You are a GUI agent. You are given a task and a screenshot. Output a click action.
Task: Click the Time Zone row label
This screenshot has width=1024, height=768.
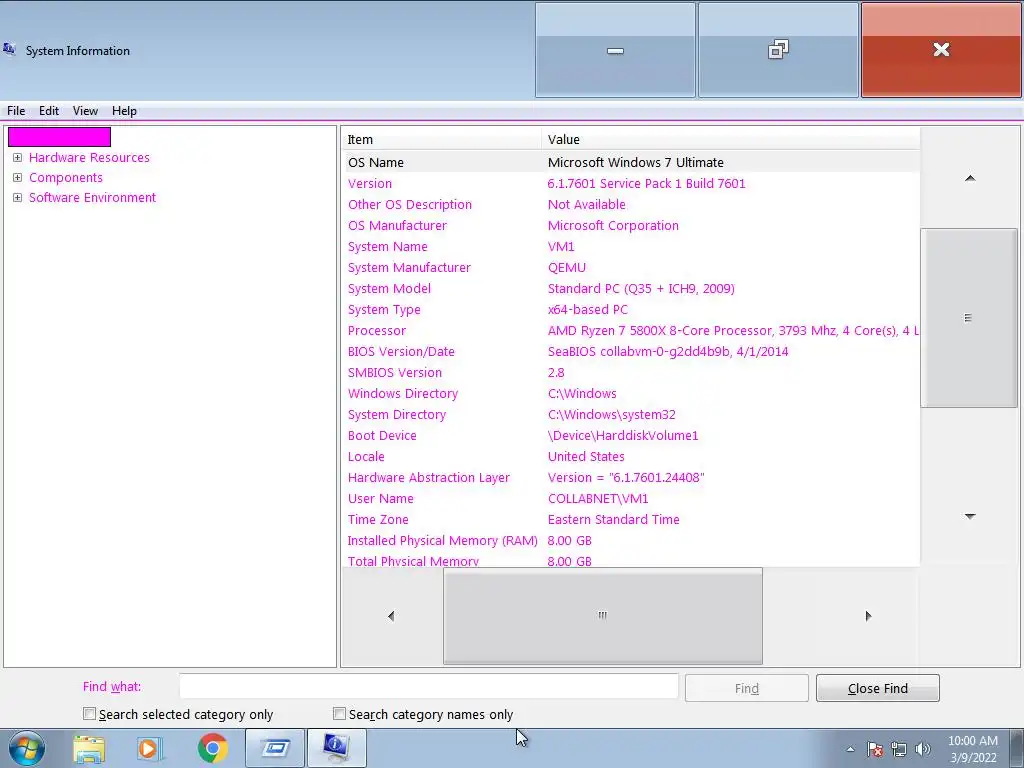[378, 519]
